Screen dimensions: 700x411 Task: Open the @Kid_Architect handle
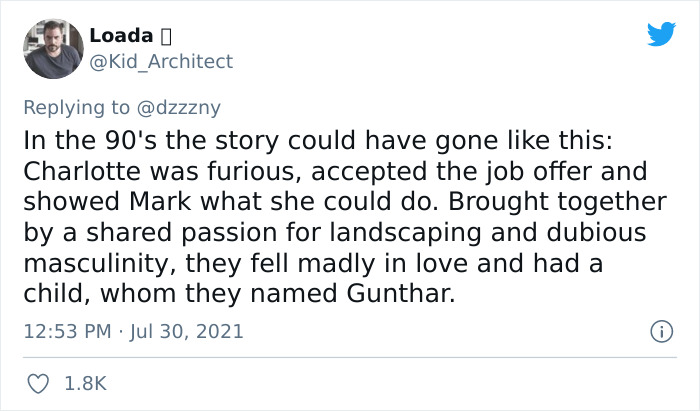pos(161,61)
